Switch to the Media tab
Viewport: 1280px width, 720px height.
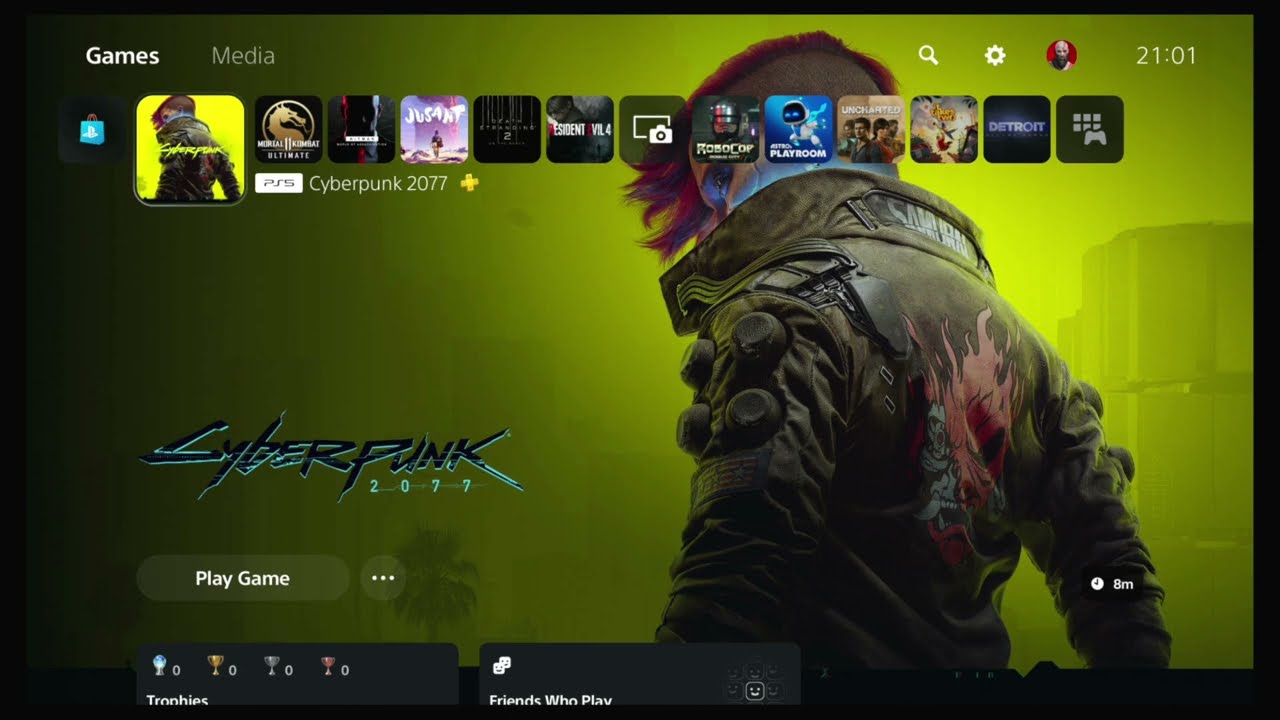[243, 56]
